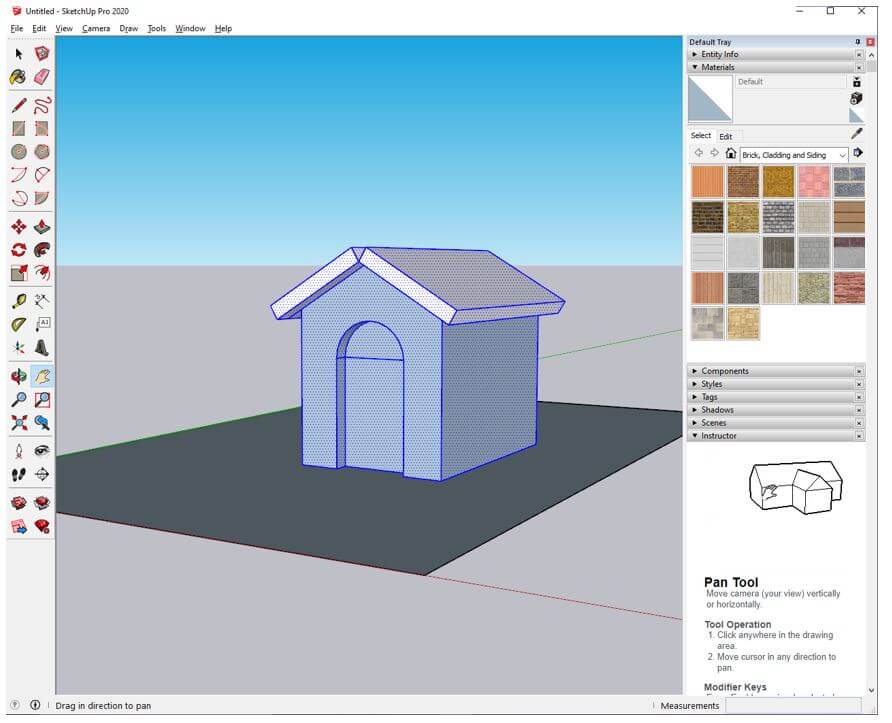Select the Text label tool
This screenshot has width=892, height=723.
pos(42,325)
